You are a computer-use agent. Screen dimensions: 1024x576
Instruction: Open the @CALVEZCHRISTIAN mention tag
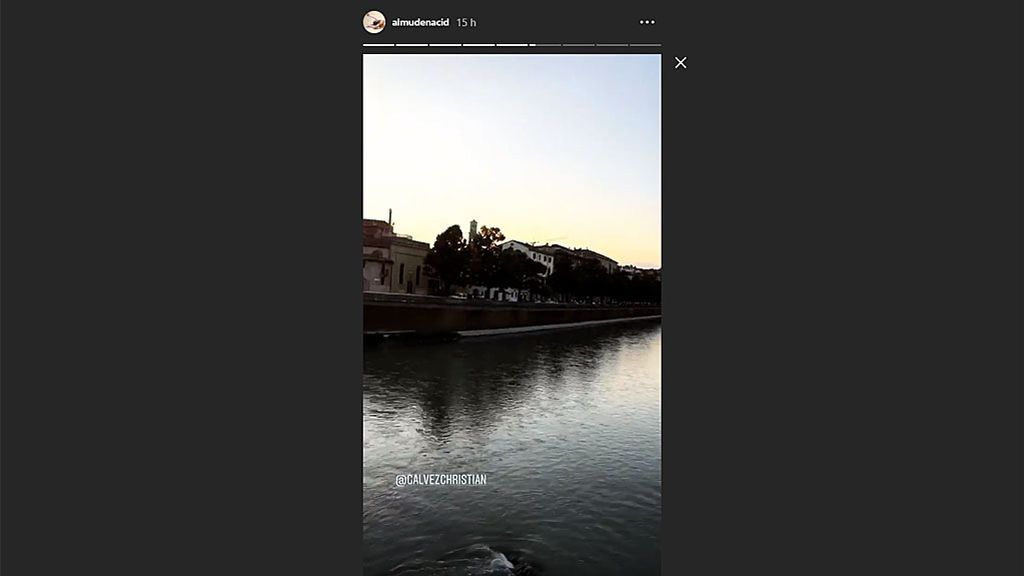(441, 480)
